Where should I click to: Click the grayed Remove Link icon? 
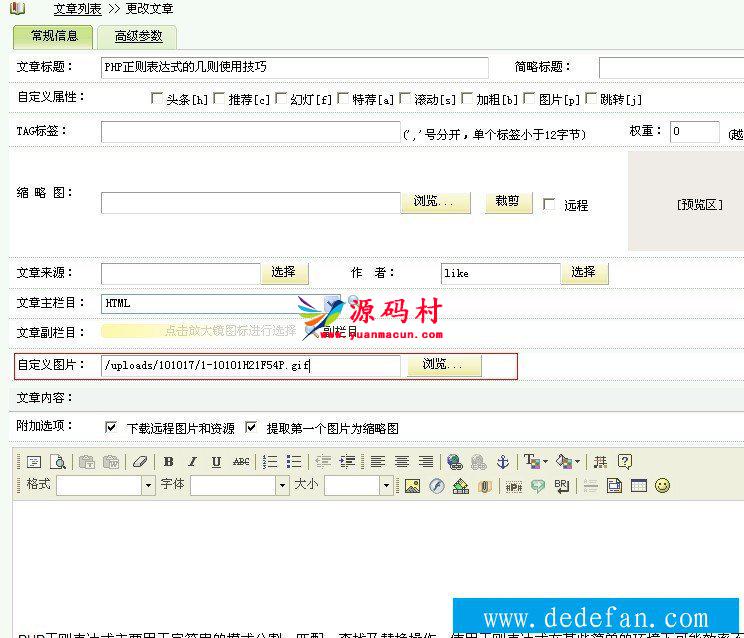click(478, 462)
